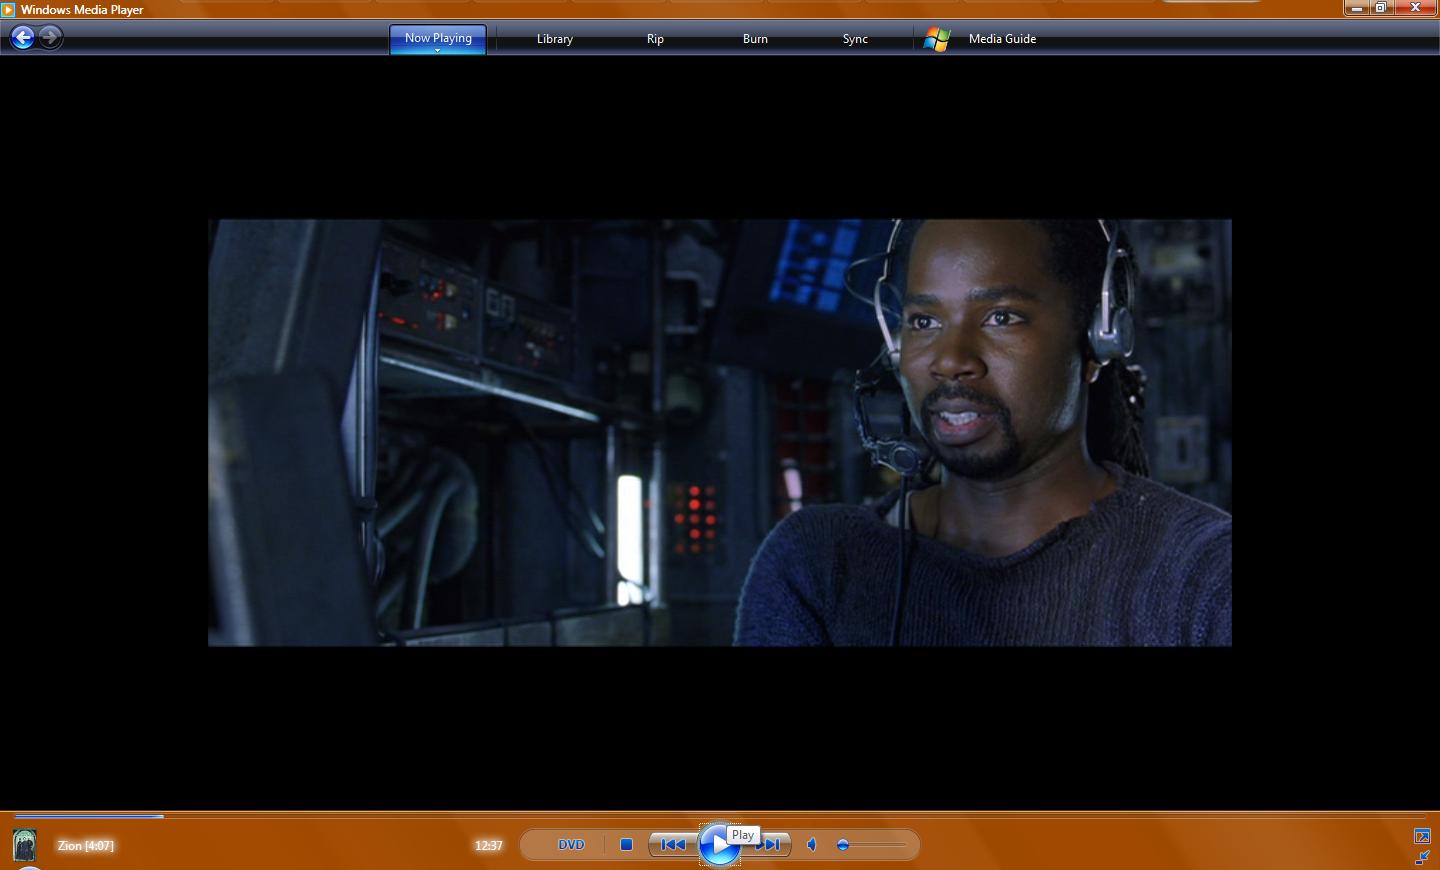The image size is (1440, 870).
Task: Click the seek progress bar
Action: [720, 816]
